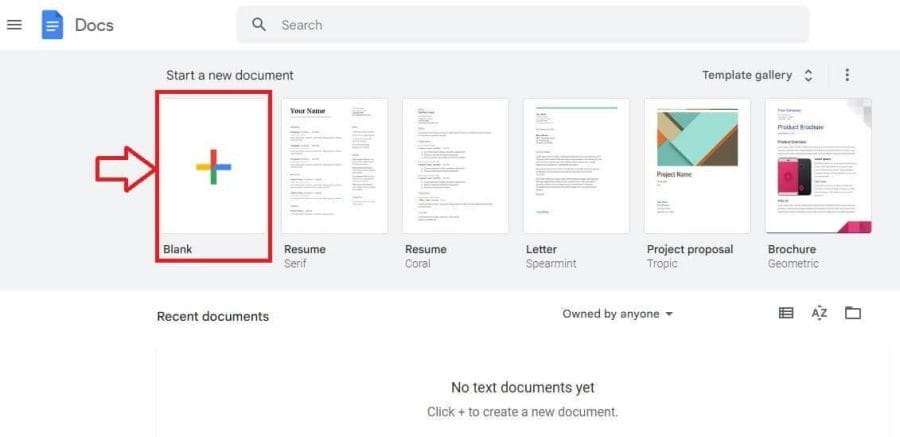Open the Project proposal Tropic template
This screenshot has height=437, width=900.
697,166
